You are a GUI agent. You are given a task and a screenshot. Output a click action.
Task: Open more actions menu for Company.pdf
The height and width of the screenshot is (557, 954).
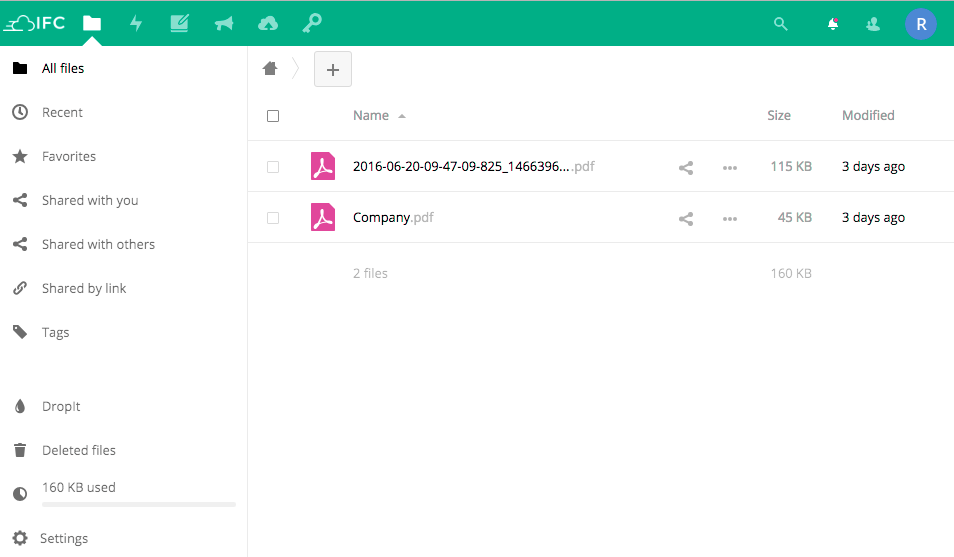tap(730, 218)
